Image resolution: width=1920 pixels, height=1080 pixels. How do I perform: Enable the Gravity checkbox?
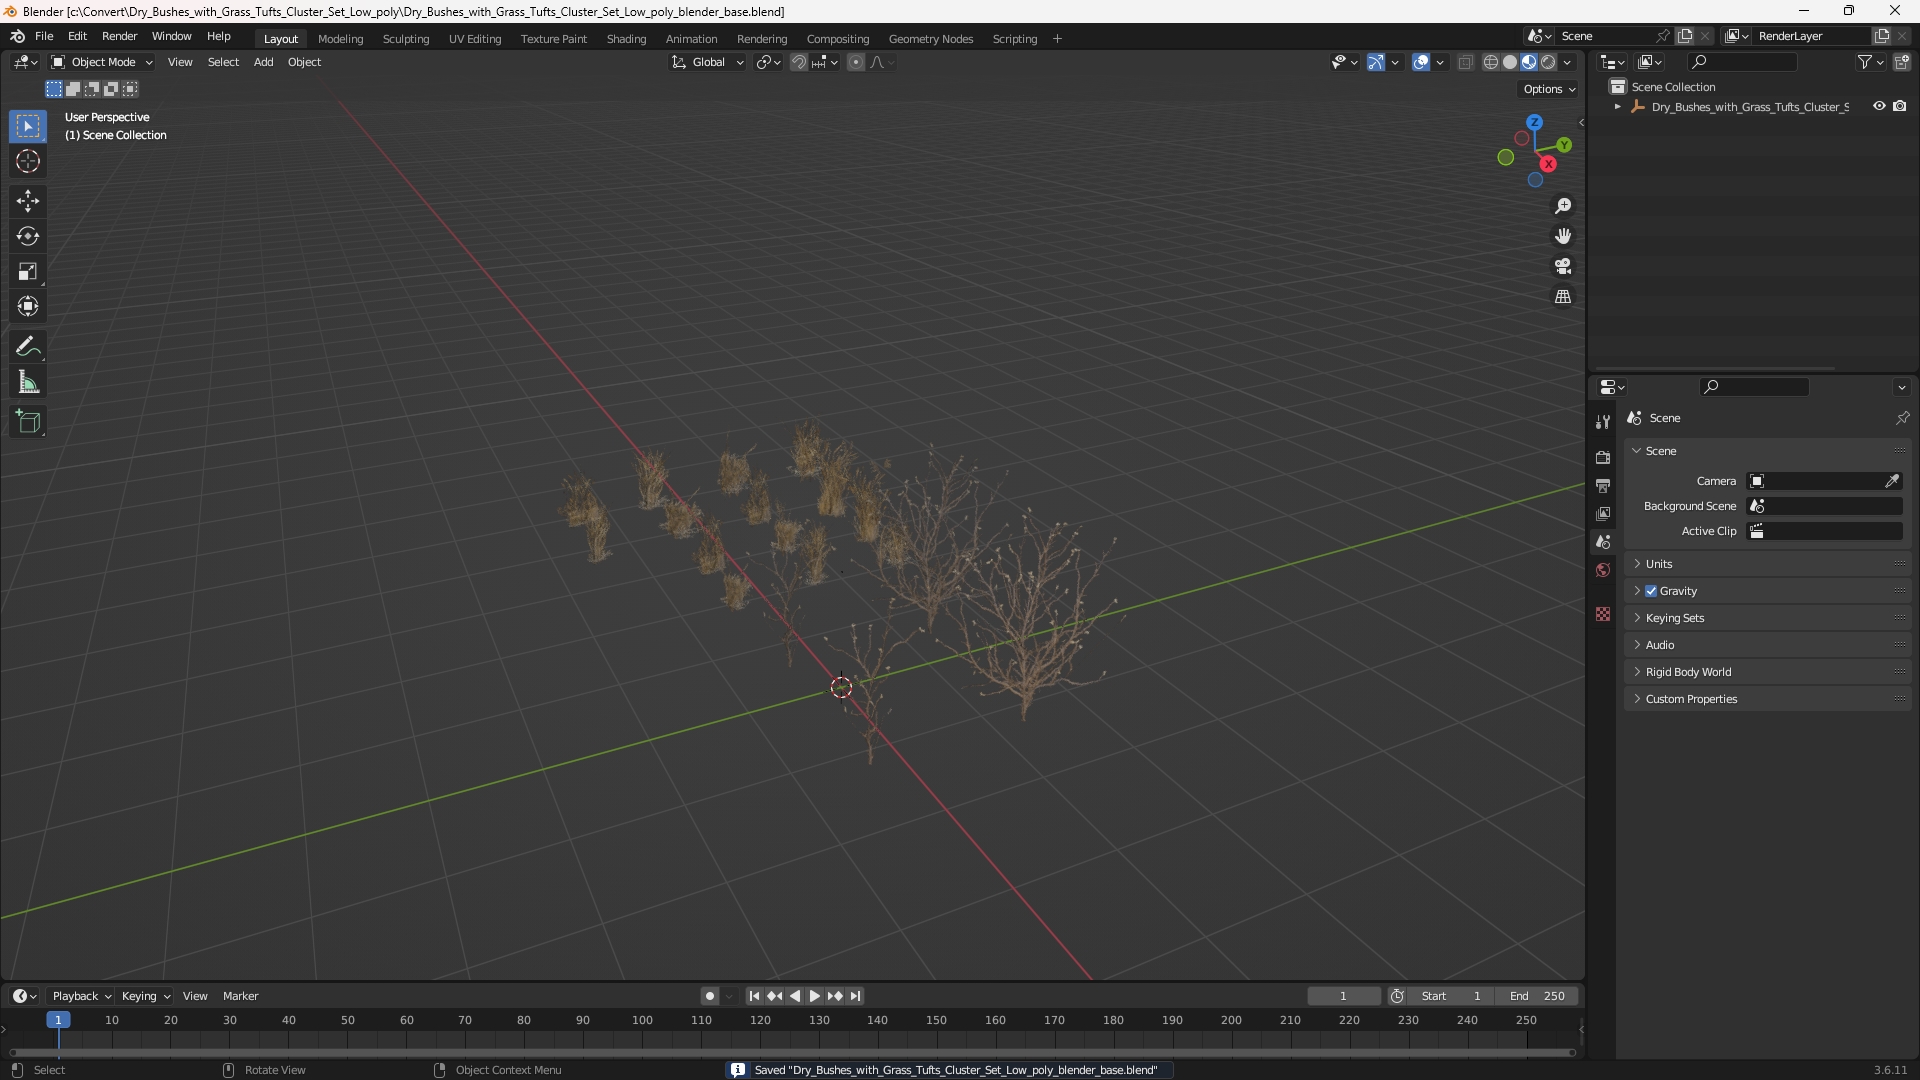pyautogui.click(x=1651, y=591)
